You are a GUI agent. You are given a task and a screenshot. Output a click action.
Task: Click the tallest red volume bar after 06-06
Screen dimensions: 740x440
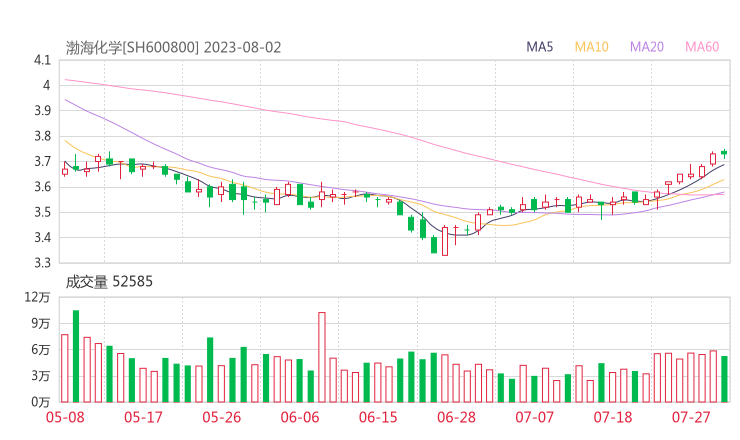[x=322, y=357]
